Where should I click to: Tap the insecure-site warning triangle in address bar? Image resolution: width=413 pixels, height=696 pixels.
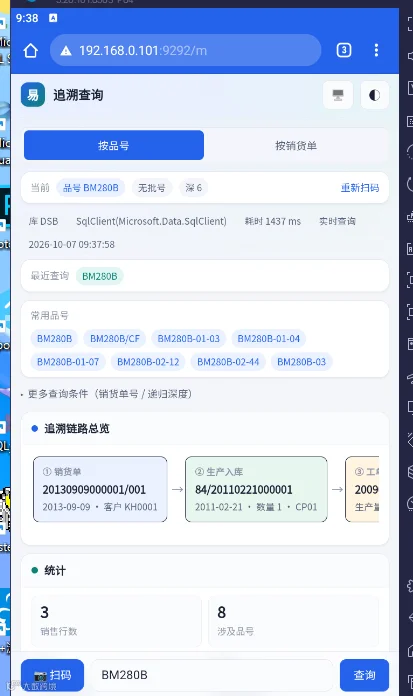(66, 51)
